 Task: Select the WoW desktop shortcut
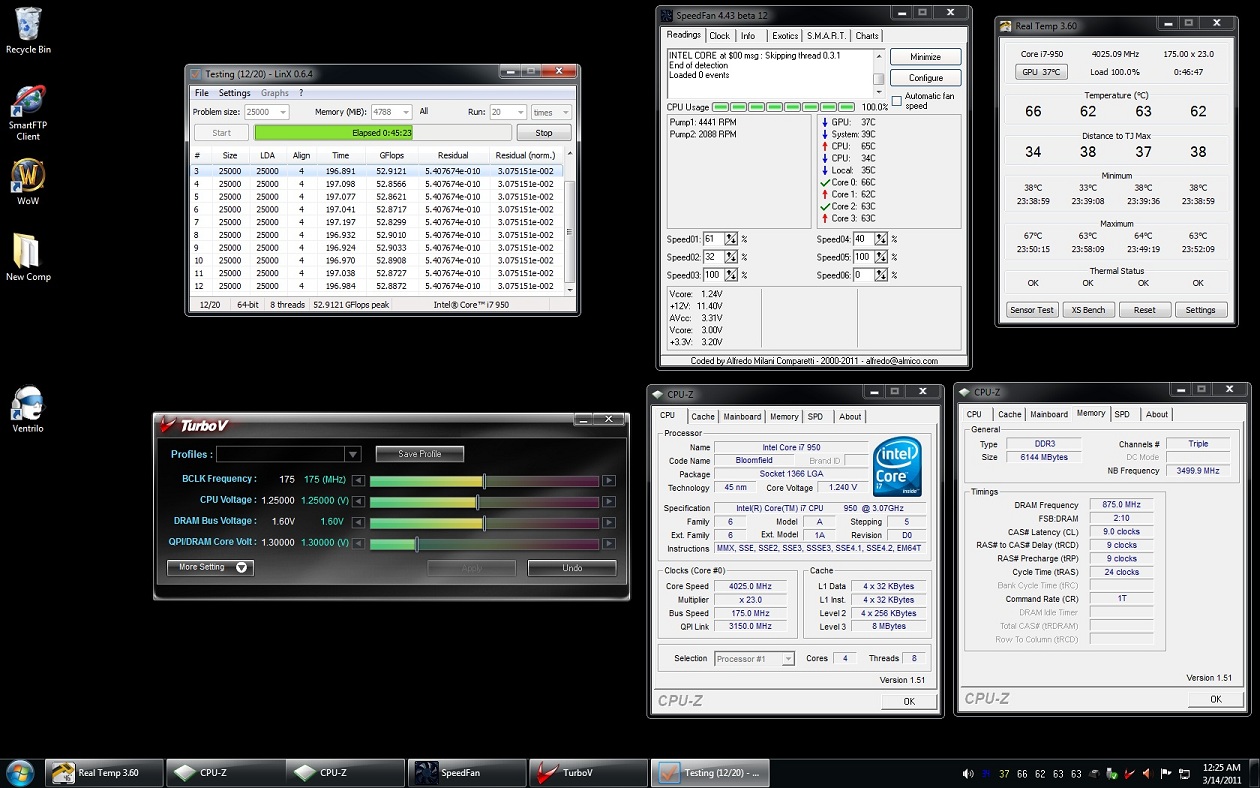[x=28, y=181]
